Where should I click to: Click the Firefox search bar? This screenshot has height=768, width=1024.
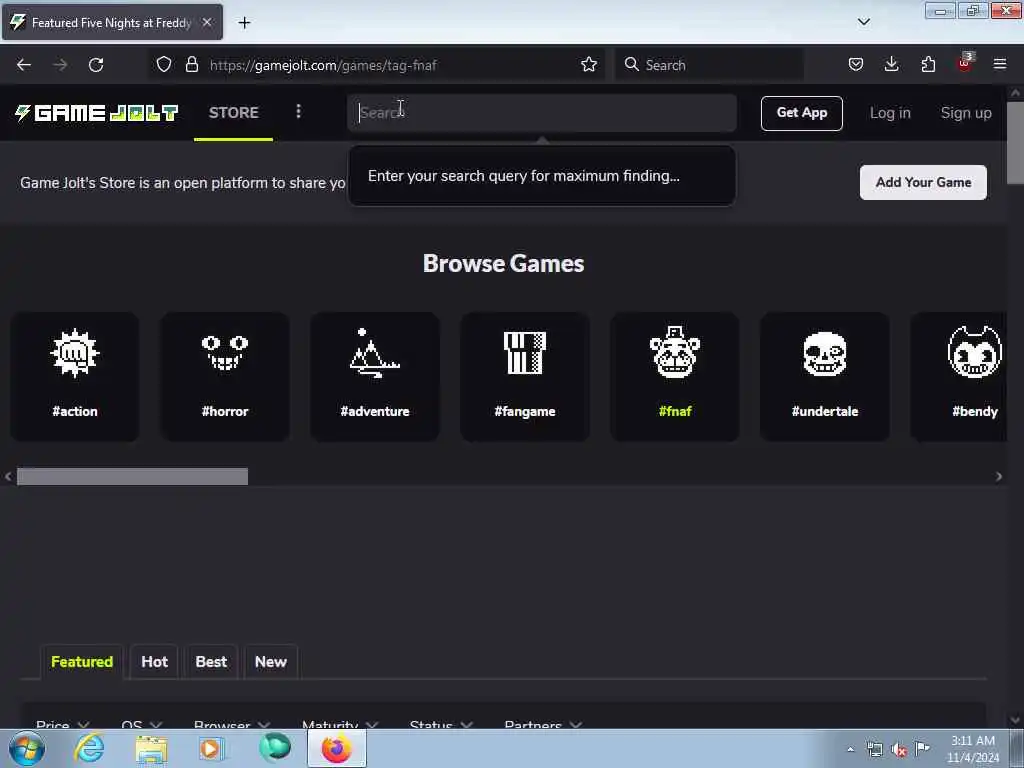point(709,65)
